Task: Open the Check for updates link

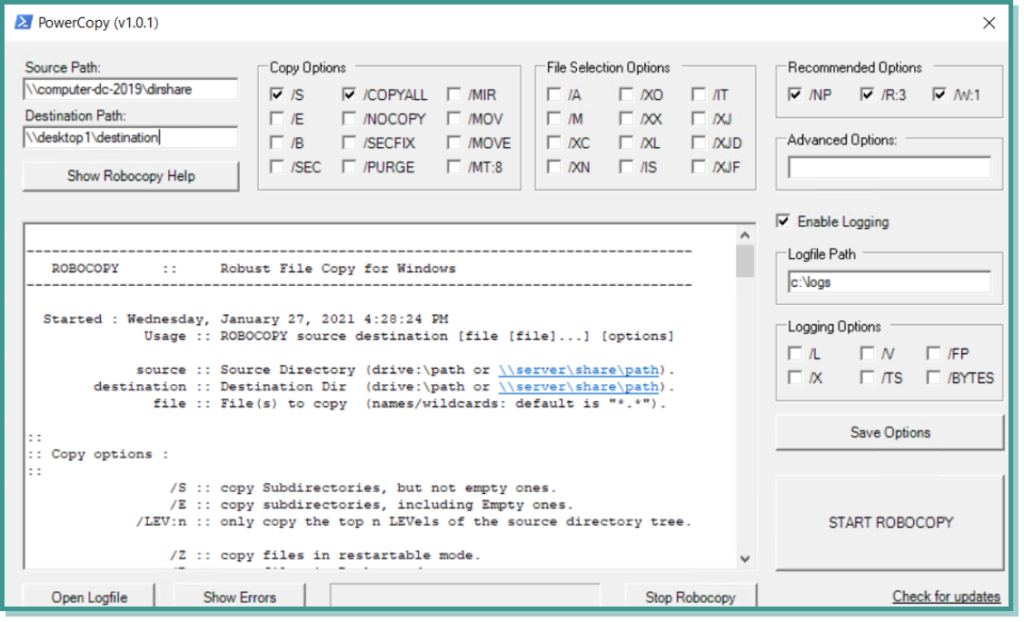Action: [x=946, y=596]
